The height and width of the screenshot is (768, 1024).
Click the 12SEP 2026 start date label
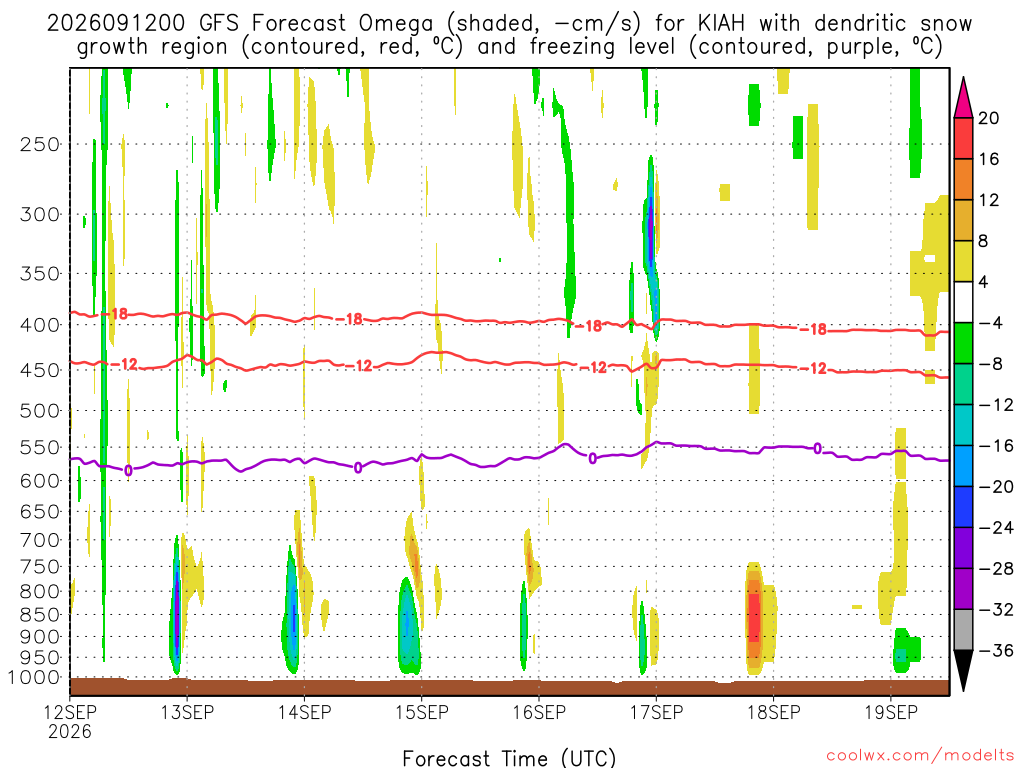click(x=70, y=721)
